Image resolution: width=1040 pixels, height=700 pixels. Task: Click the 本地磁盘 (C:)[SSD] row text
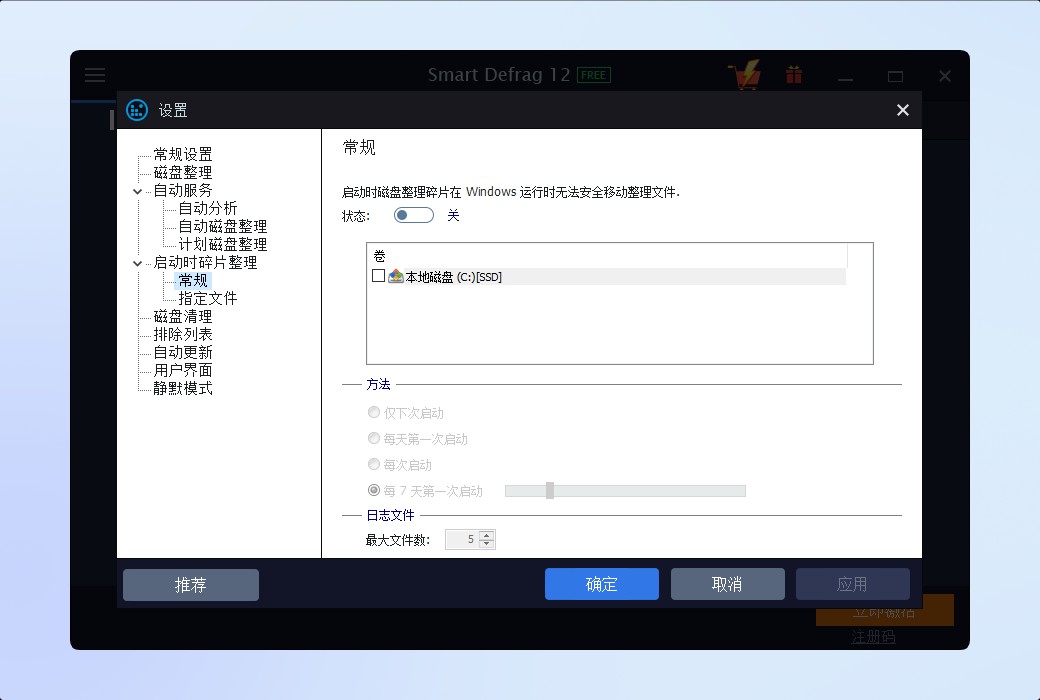click(454, 277)
